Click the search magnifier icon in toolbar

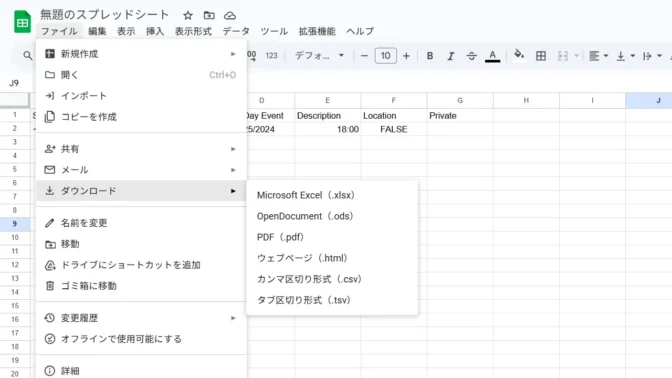pyautogui.click(x=27, y=56)
